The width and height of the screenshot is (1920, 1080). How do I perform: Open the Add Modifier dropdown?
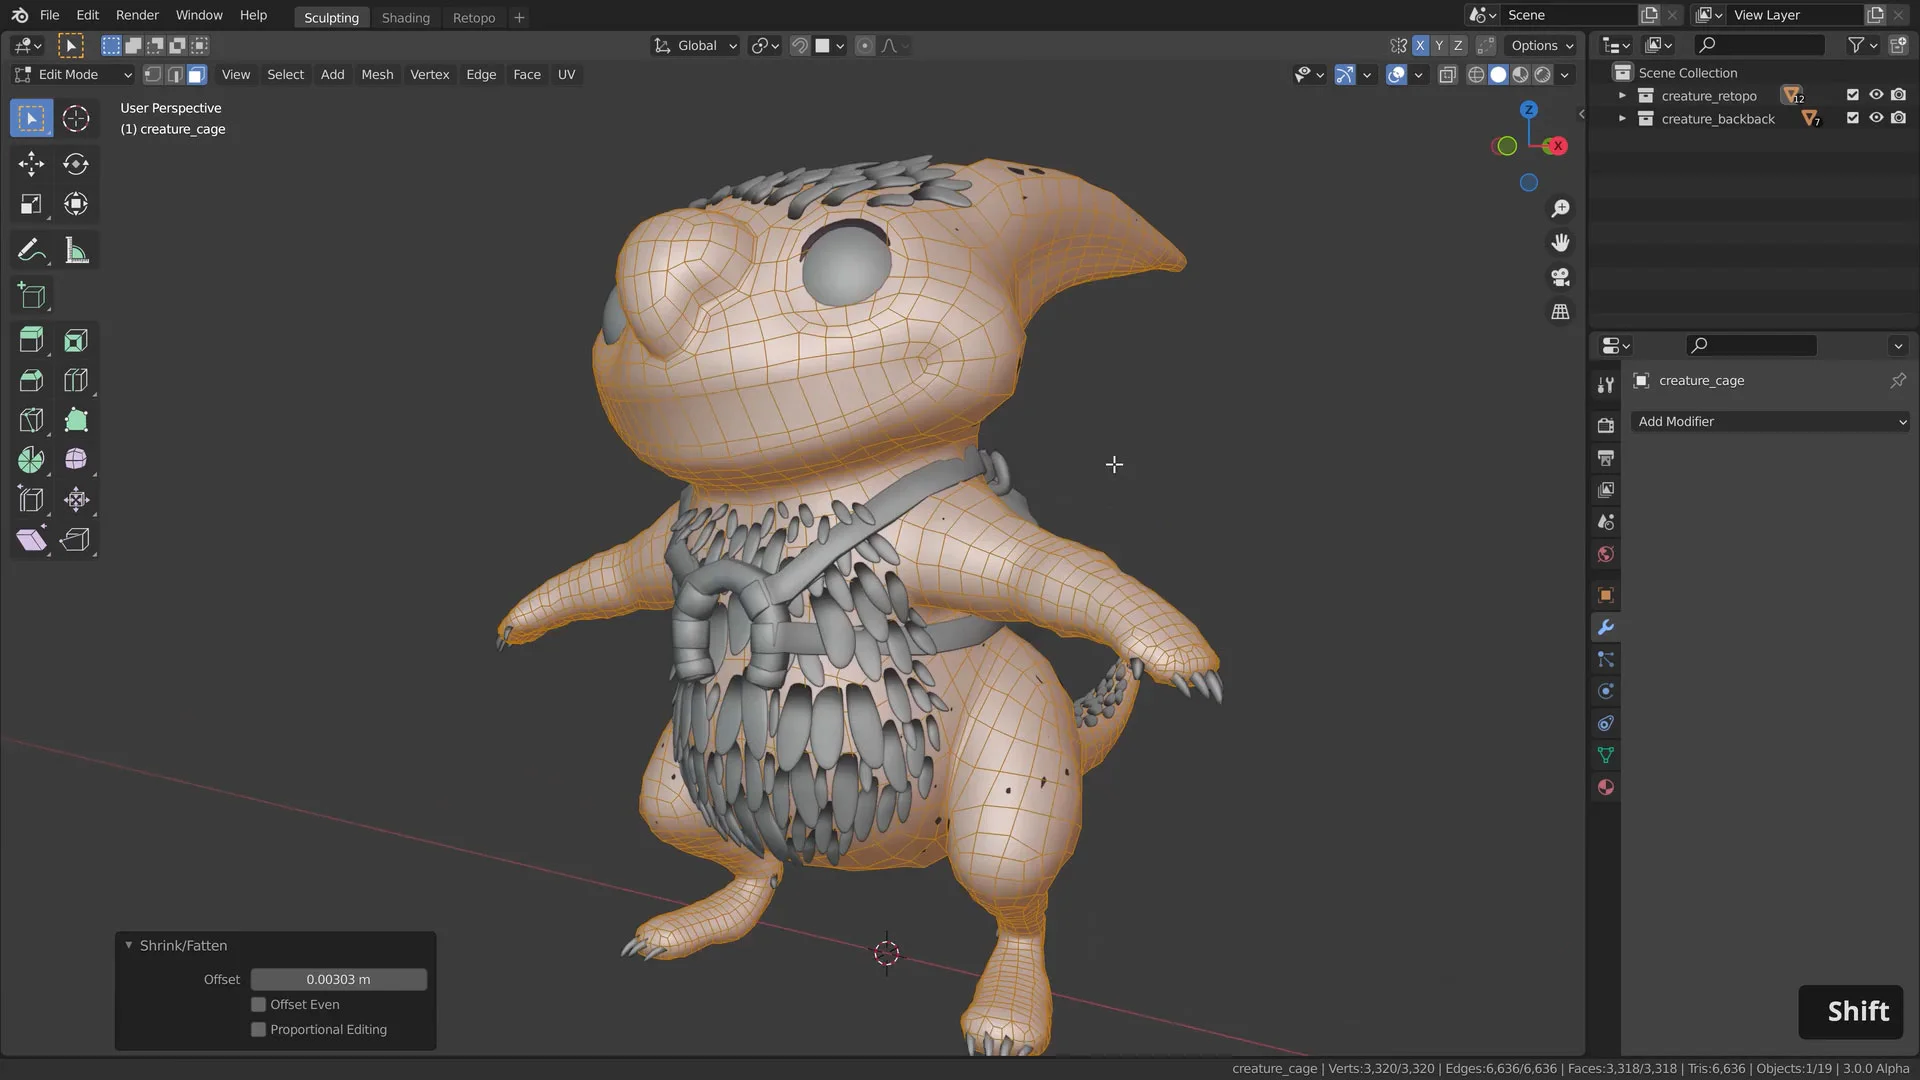[1770, 422]
